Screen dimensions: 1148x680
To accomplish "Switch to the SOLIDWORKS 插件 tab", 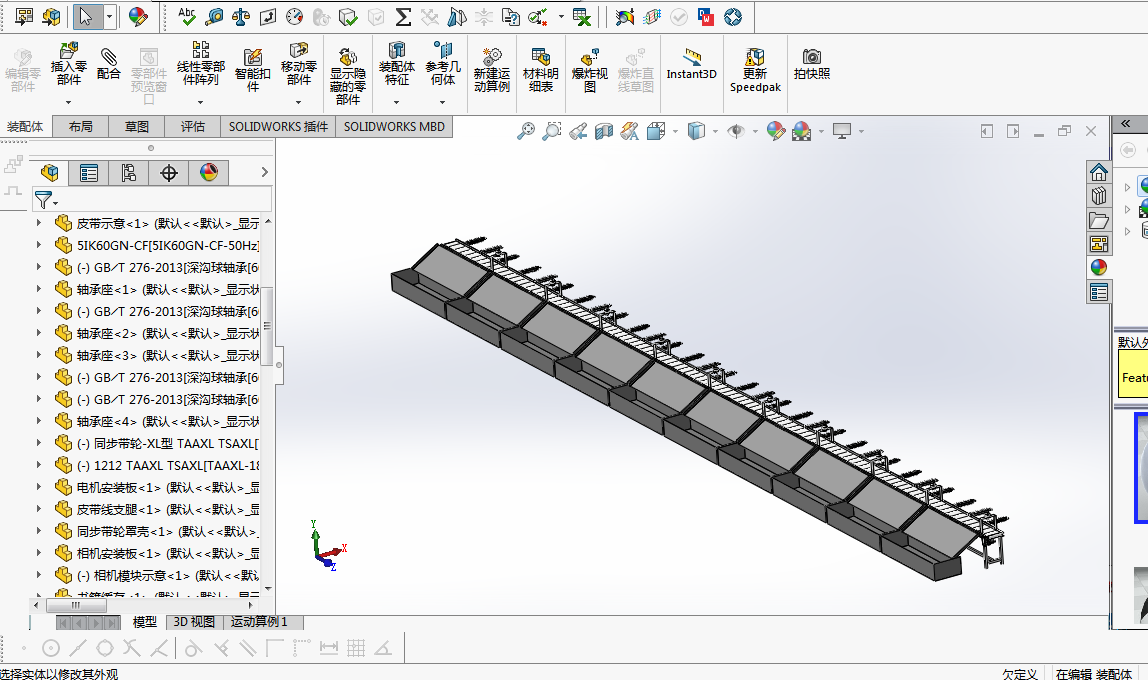I will pos(278,127).
